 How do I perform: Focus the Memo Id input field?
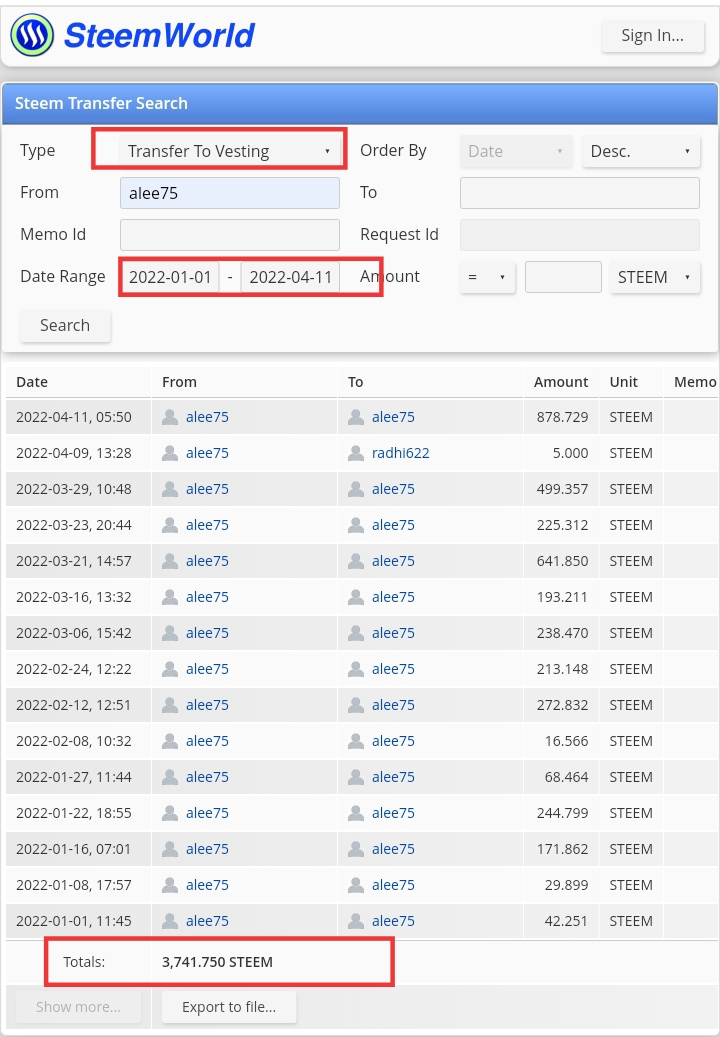pyautogui.click(x=229, y=235)
